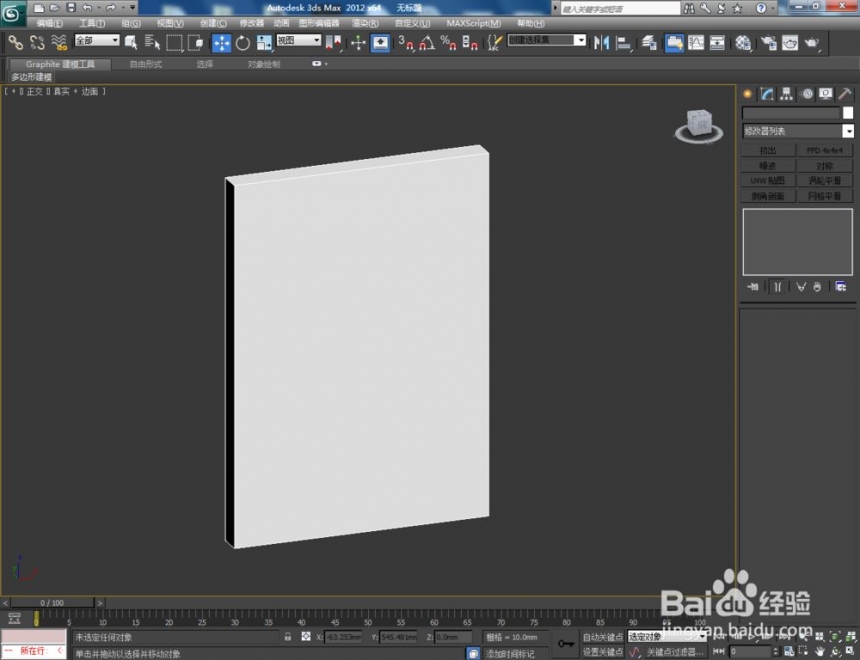This screenshot has height=660, width=860.
Task: Click the Select and Manipulate icon
Action: 358,42
